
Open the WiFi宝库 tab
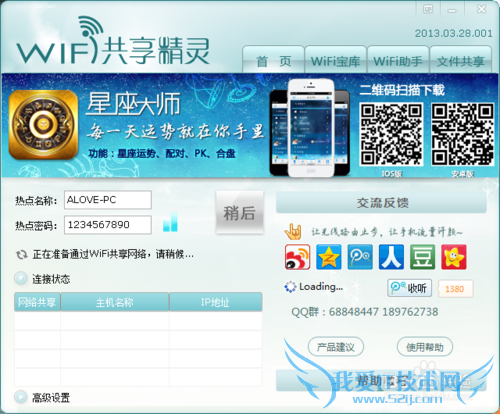pyautogui.click(x=335, y=60)
